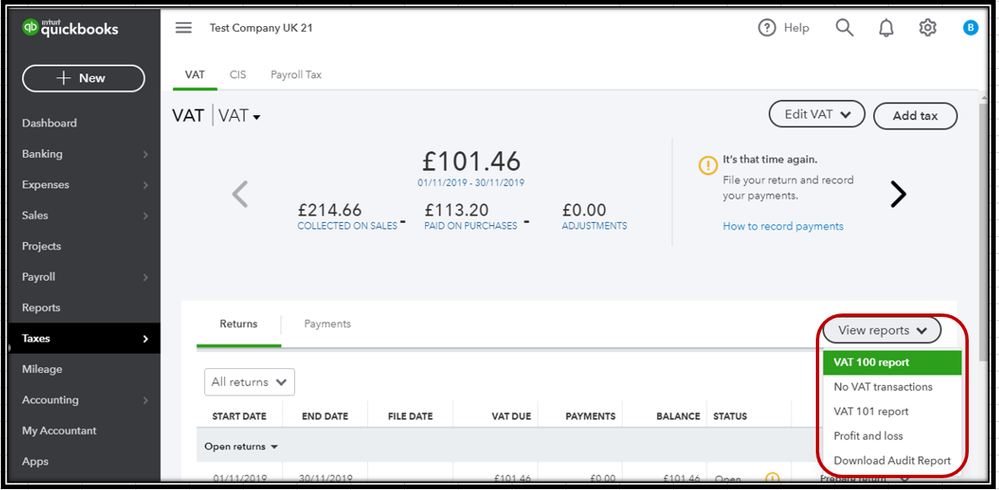Open the settings gear icon
The width and height of the screenshot is (999, 490).
(x=928, y=28)
